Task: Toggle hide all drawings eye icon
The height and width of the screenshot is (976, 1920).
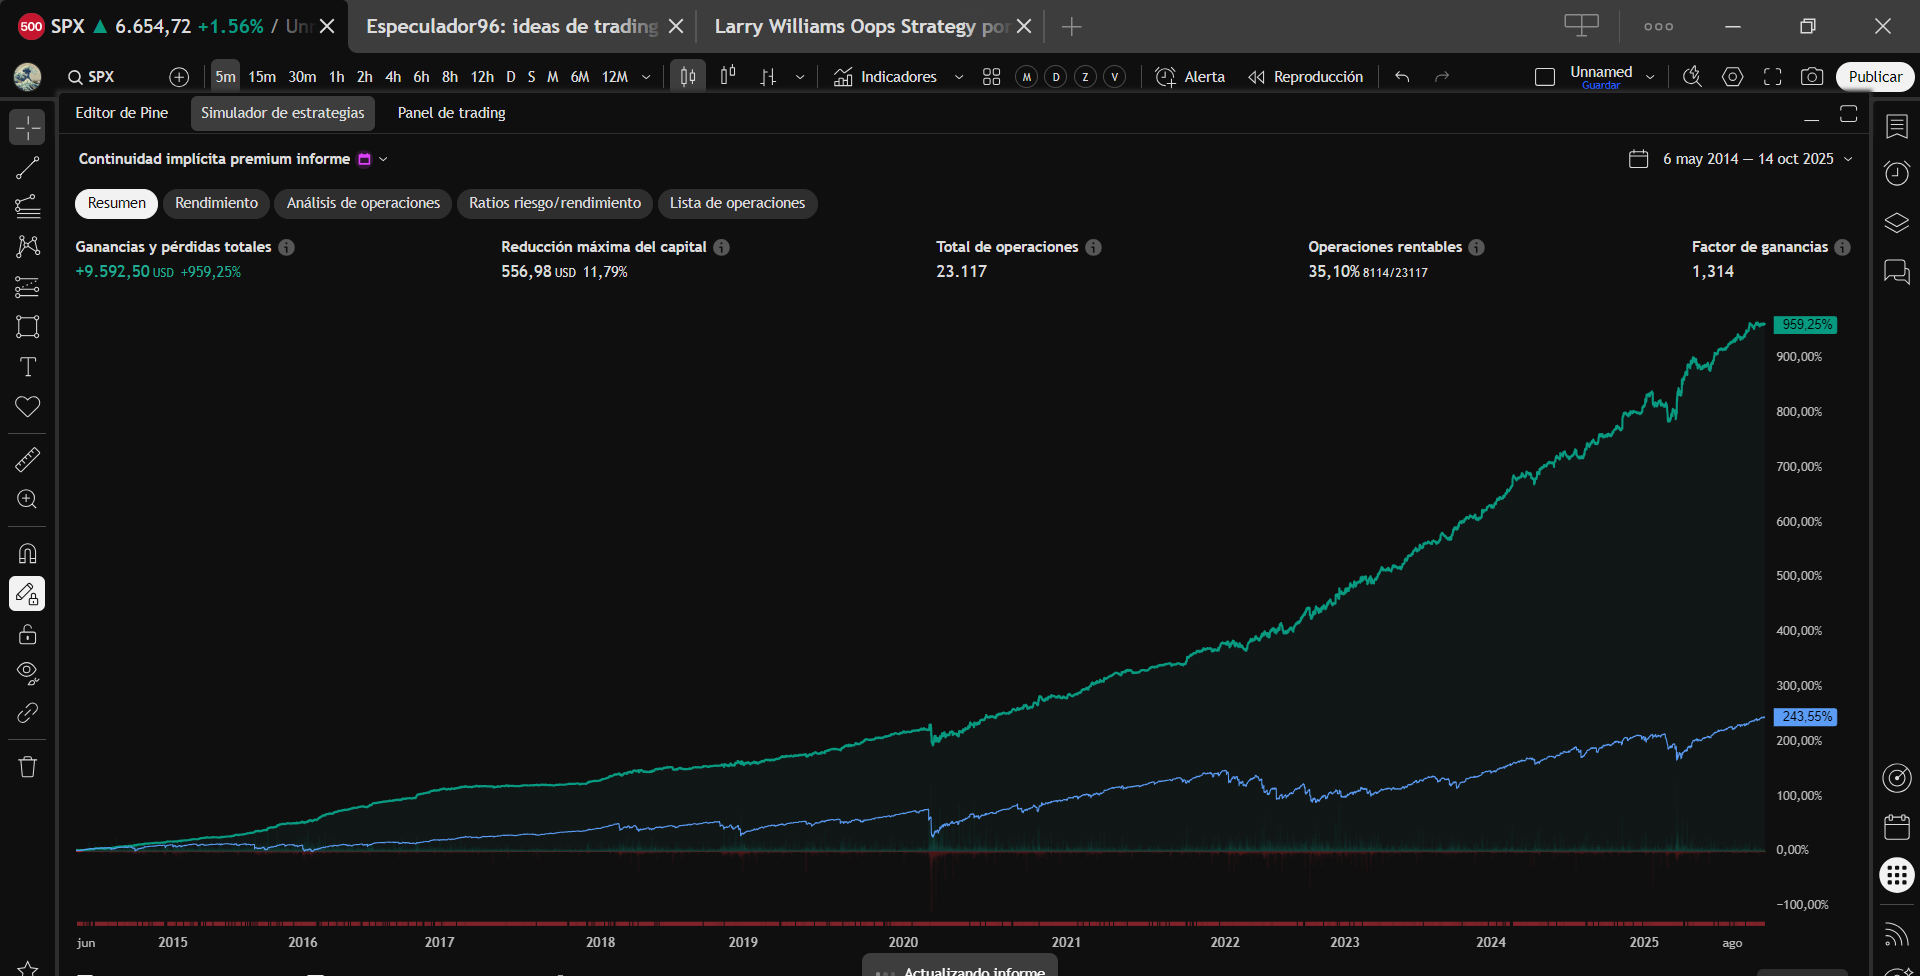Action: [27, 672]
